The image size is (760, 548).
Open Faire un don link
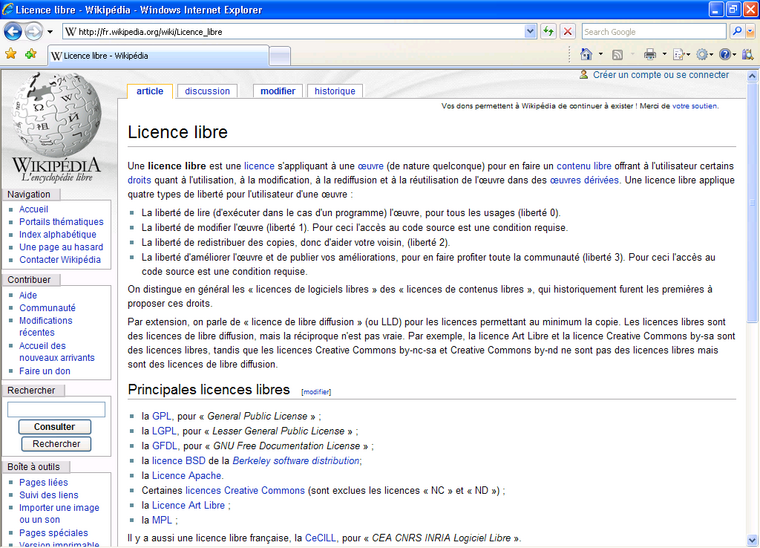[45, 371]
